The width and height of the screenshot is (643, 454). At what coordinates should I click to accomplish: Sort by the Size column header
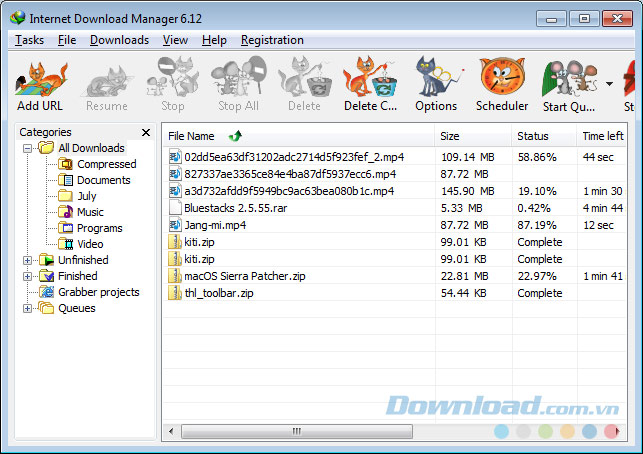coord(450,136)
